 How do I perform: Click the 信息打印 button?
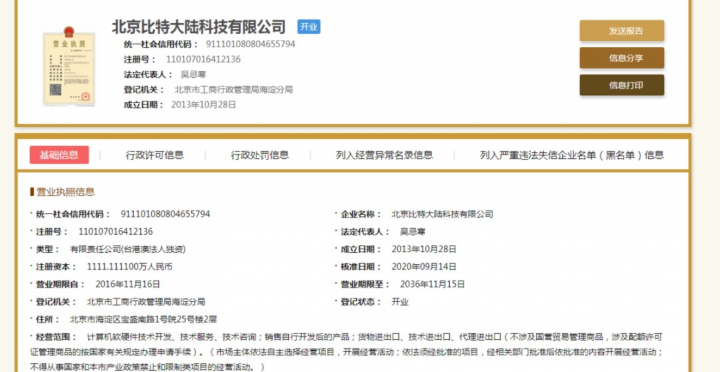[x=622, y=85]
